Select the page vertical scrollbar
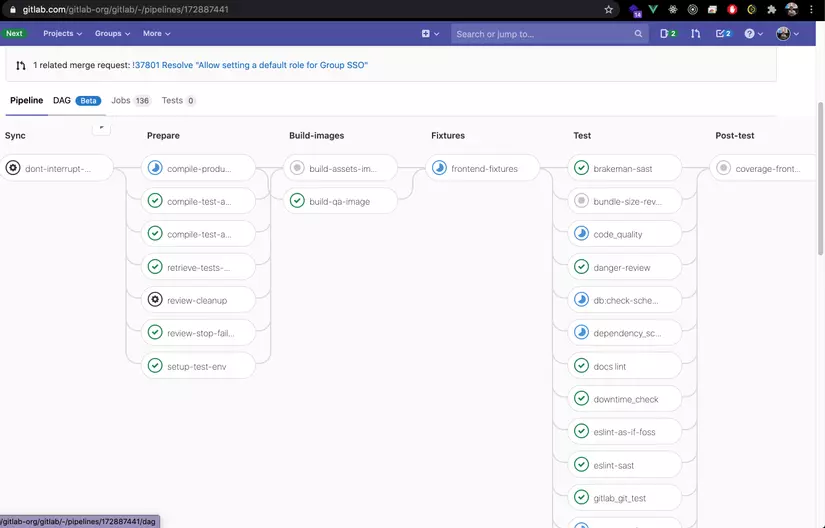Viewport: 825px width, 528px height. tap(821, 179)
